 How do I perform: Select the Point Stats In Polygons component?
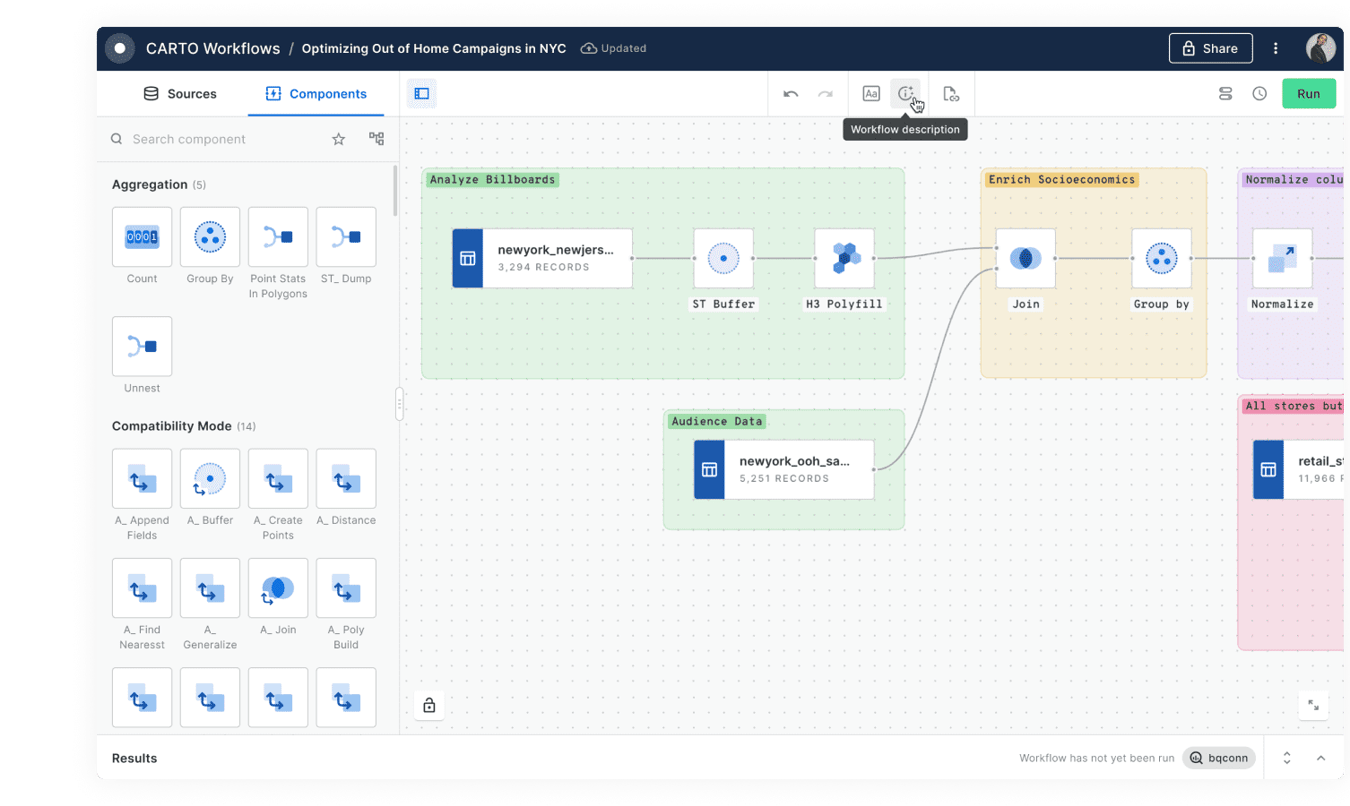[278, 237]
